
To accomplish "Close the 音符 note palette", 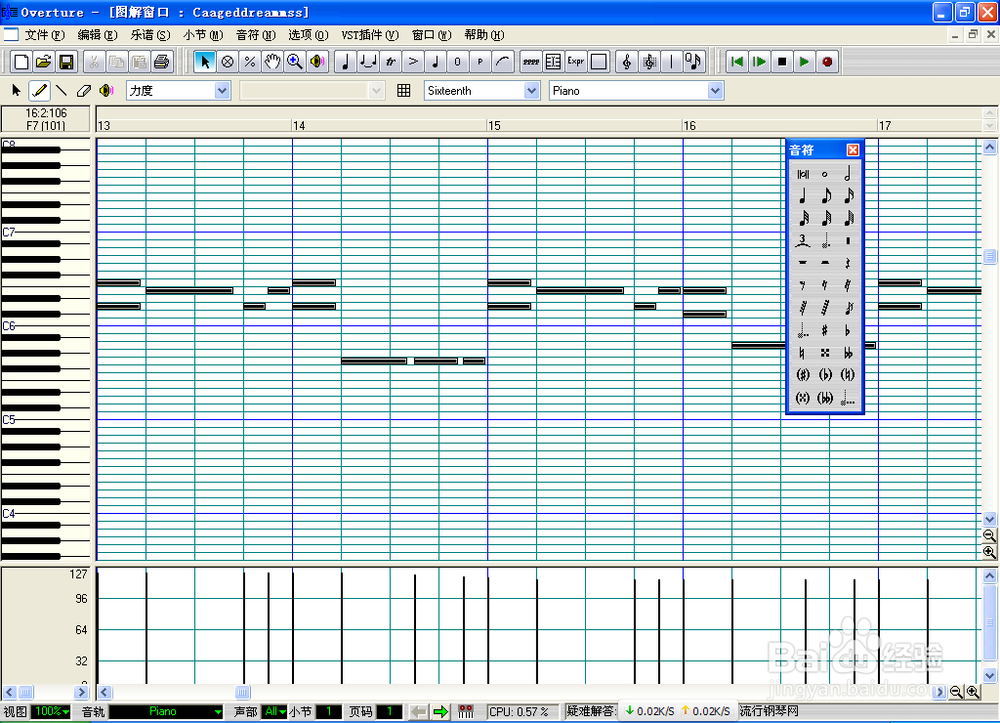I will click(853, 150).
